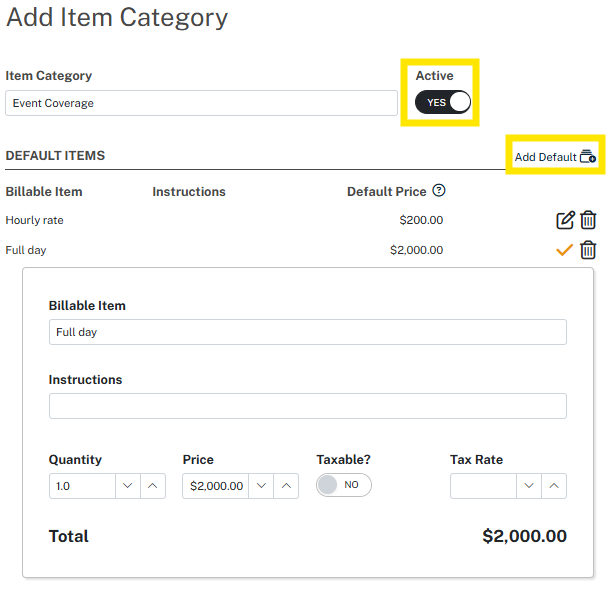Viewport: 615px width, 589px height.
Task: Select the Full day row label
Action: click(x=26, y=250)
